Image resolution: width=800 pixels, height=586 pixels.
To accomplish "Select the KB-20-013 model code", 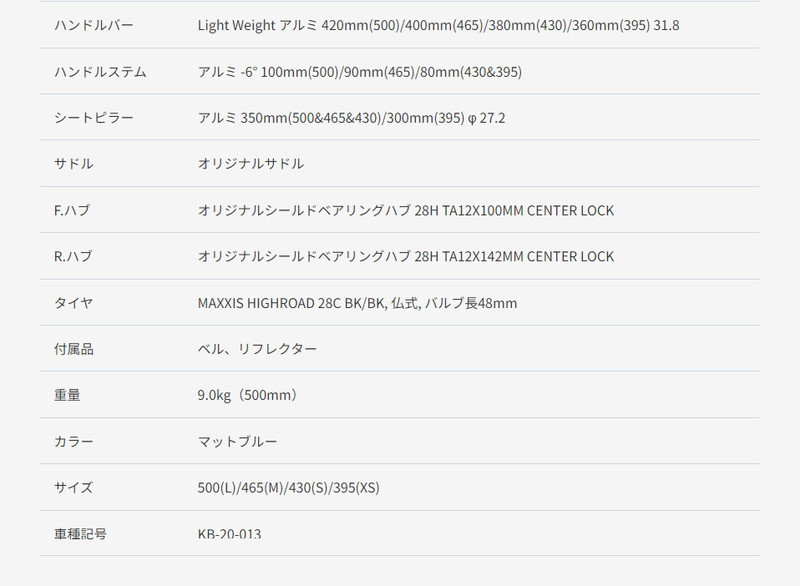I will [229, 533].
